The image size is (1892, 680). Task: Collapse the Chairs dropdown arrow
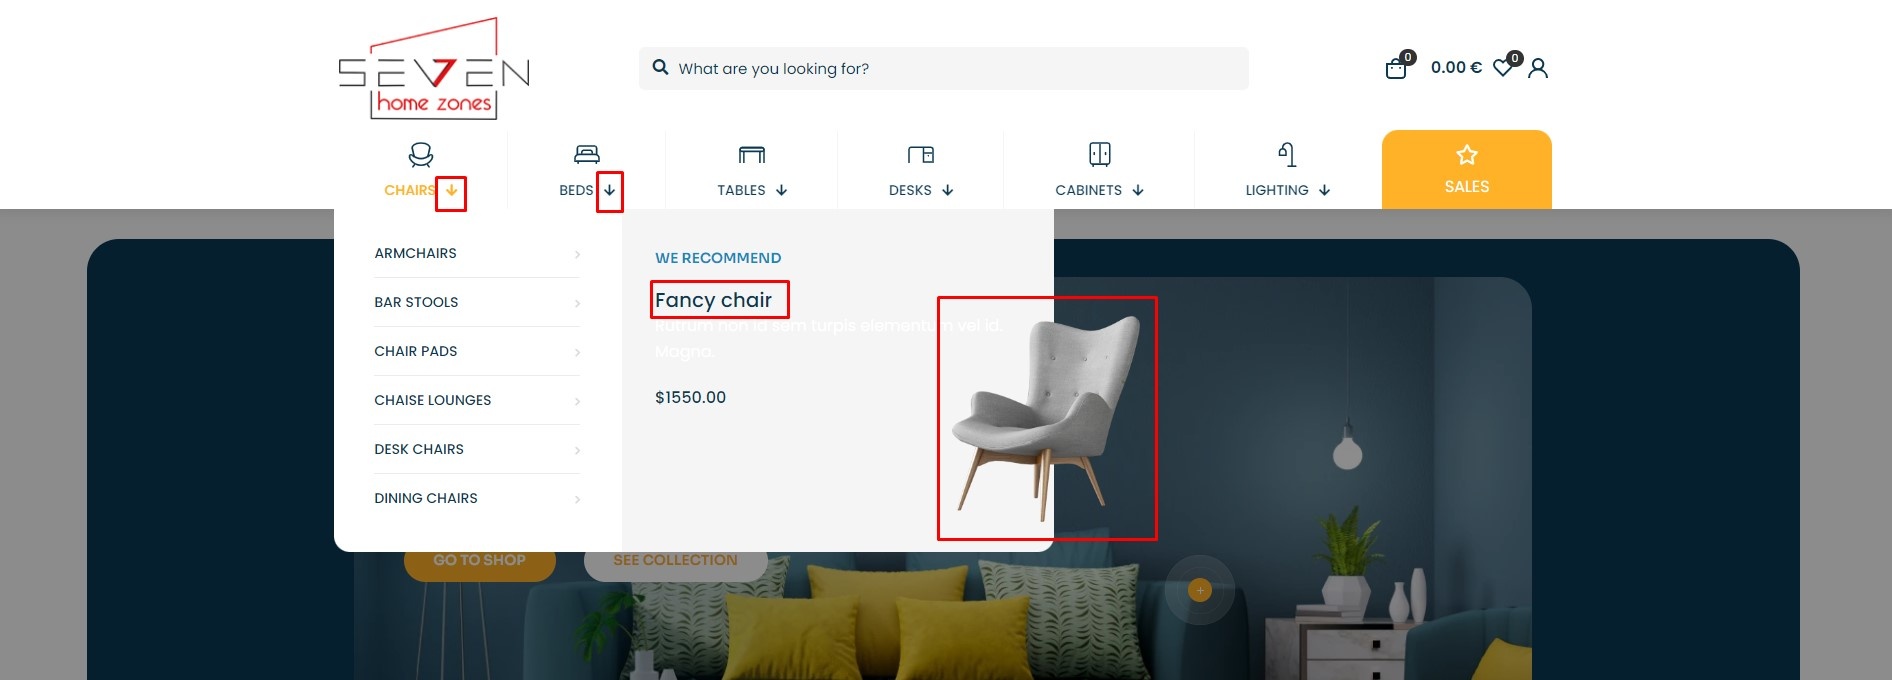tap(451, 191)
